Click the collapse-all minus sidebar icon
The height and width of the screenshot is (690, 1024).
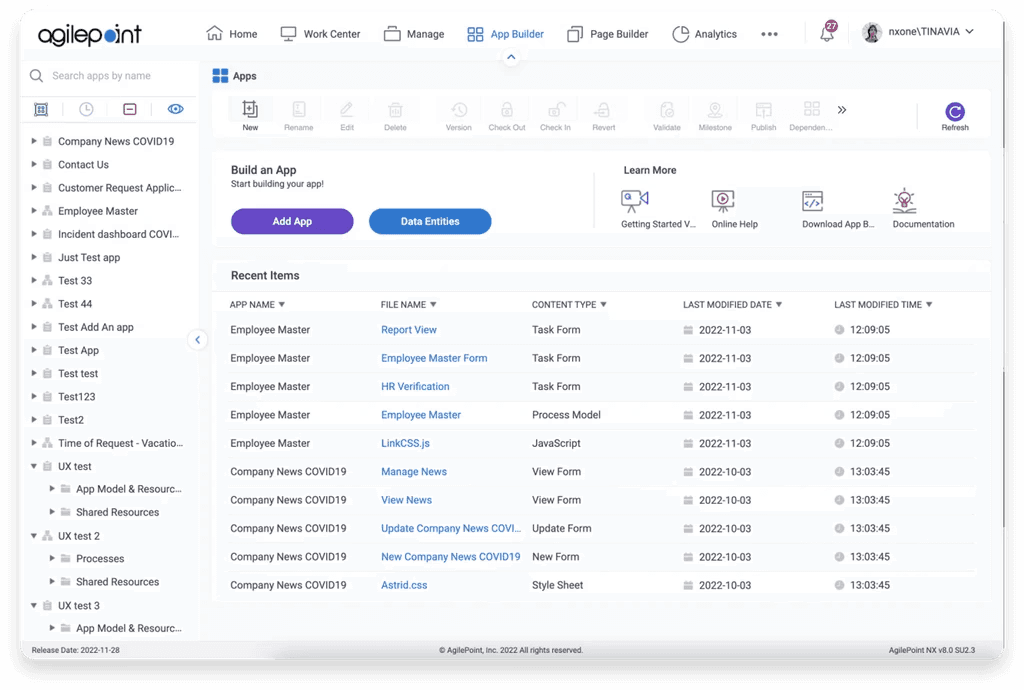click(130, 109)
